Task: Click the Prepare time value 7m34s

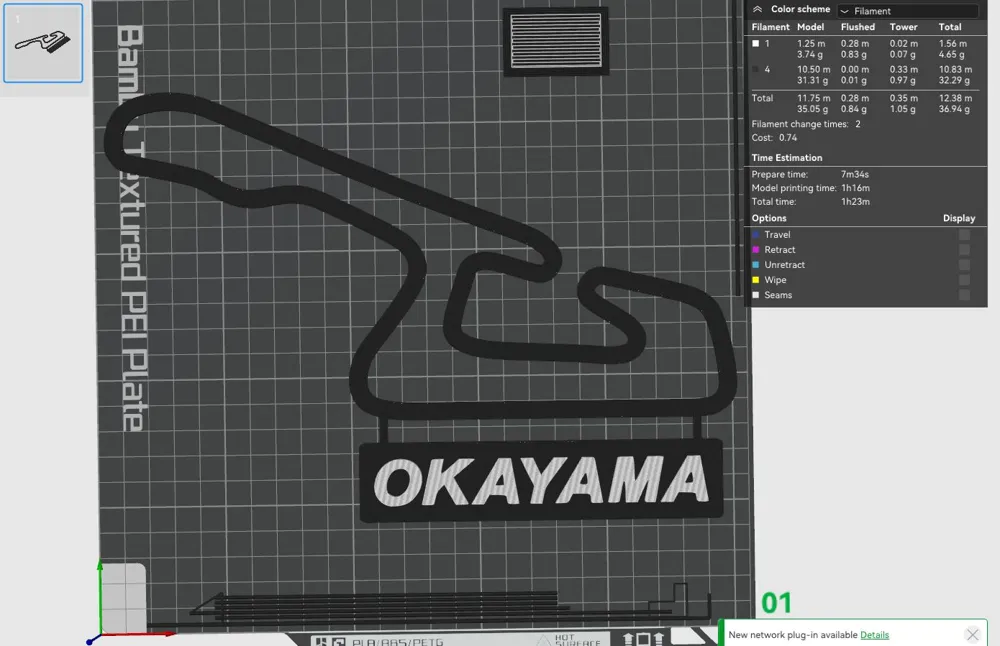Action: coord(855,175)
